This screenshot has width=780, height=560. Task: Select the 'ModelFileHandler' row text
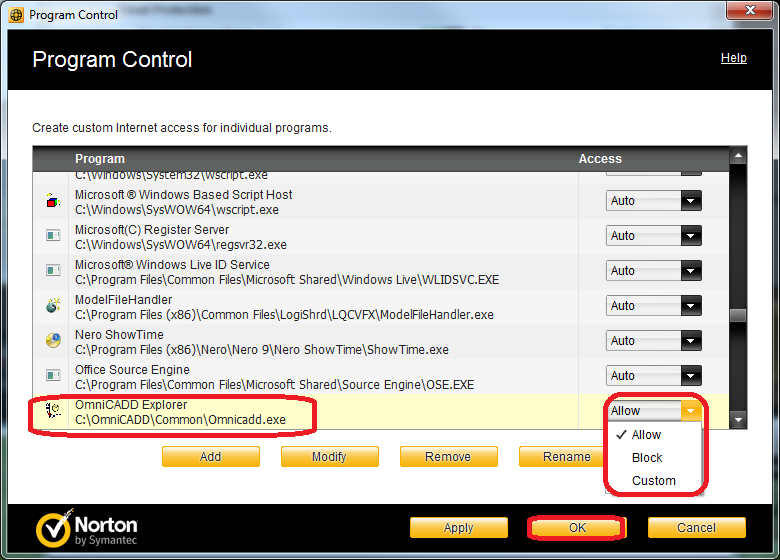point(123,300)
